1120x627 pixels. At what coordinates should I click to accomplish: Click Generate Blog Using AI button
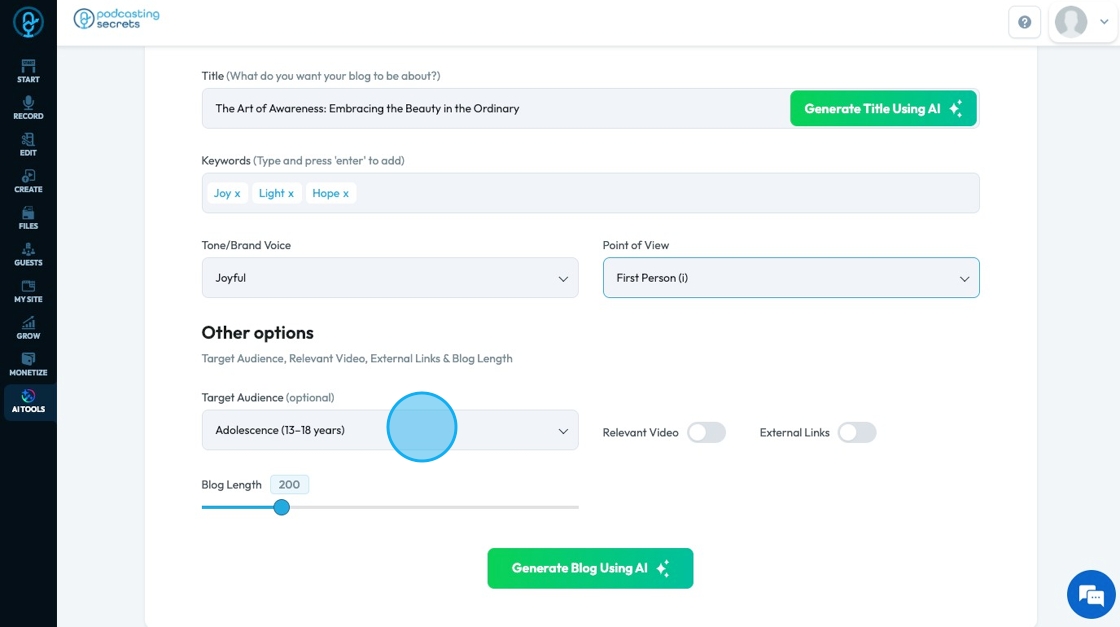pyautogui.click(x=590, y=568)
